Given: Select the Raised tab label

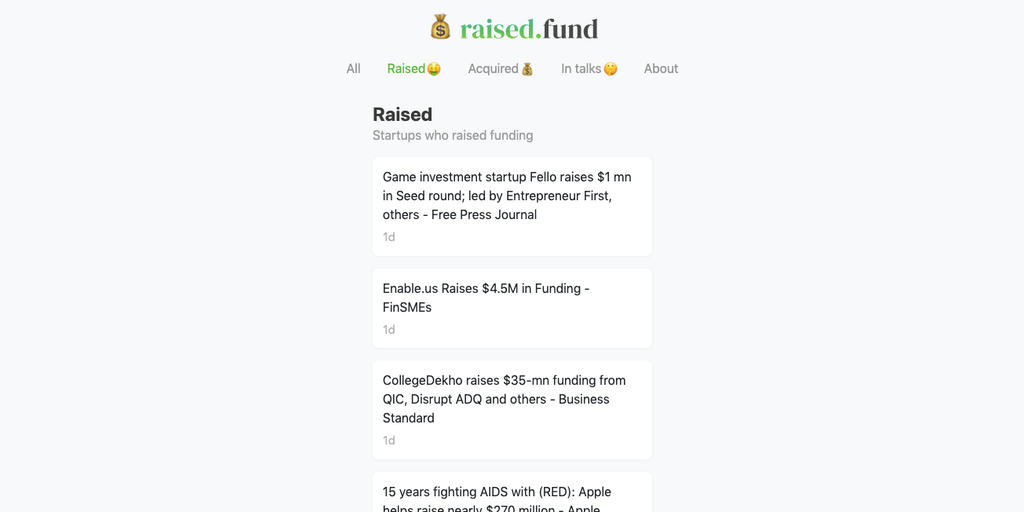Looking at the screenshot, I should [406, 69].
